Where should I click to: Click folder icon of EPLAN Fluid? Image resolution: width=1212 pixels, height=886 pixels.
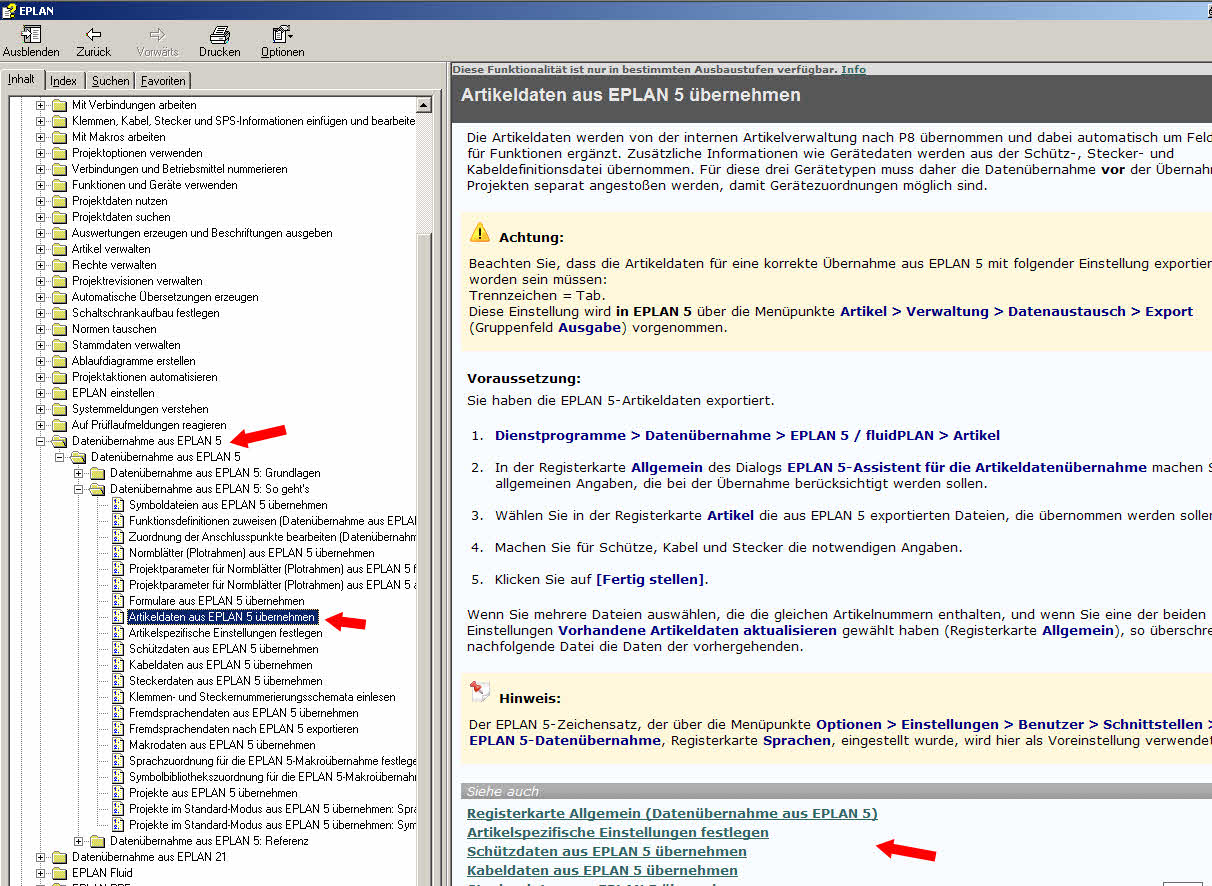pyautogui.click(x=59, y=873)
